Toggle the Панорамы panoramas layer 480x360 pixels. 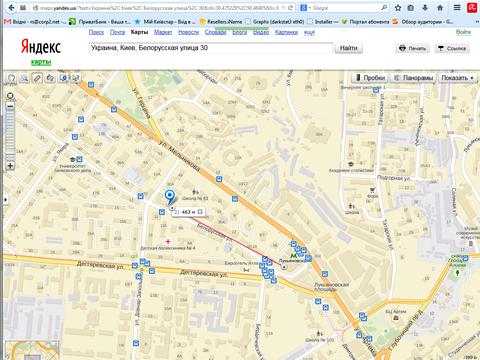coord(413,78)
